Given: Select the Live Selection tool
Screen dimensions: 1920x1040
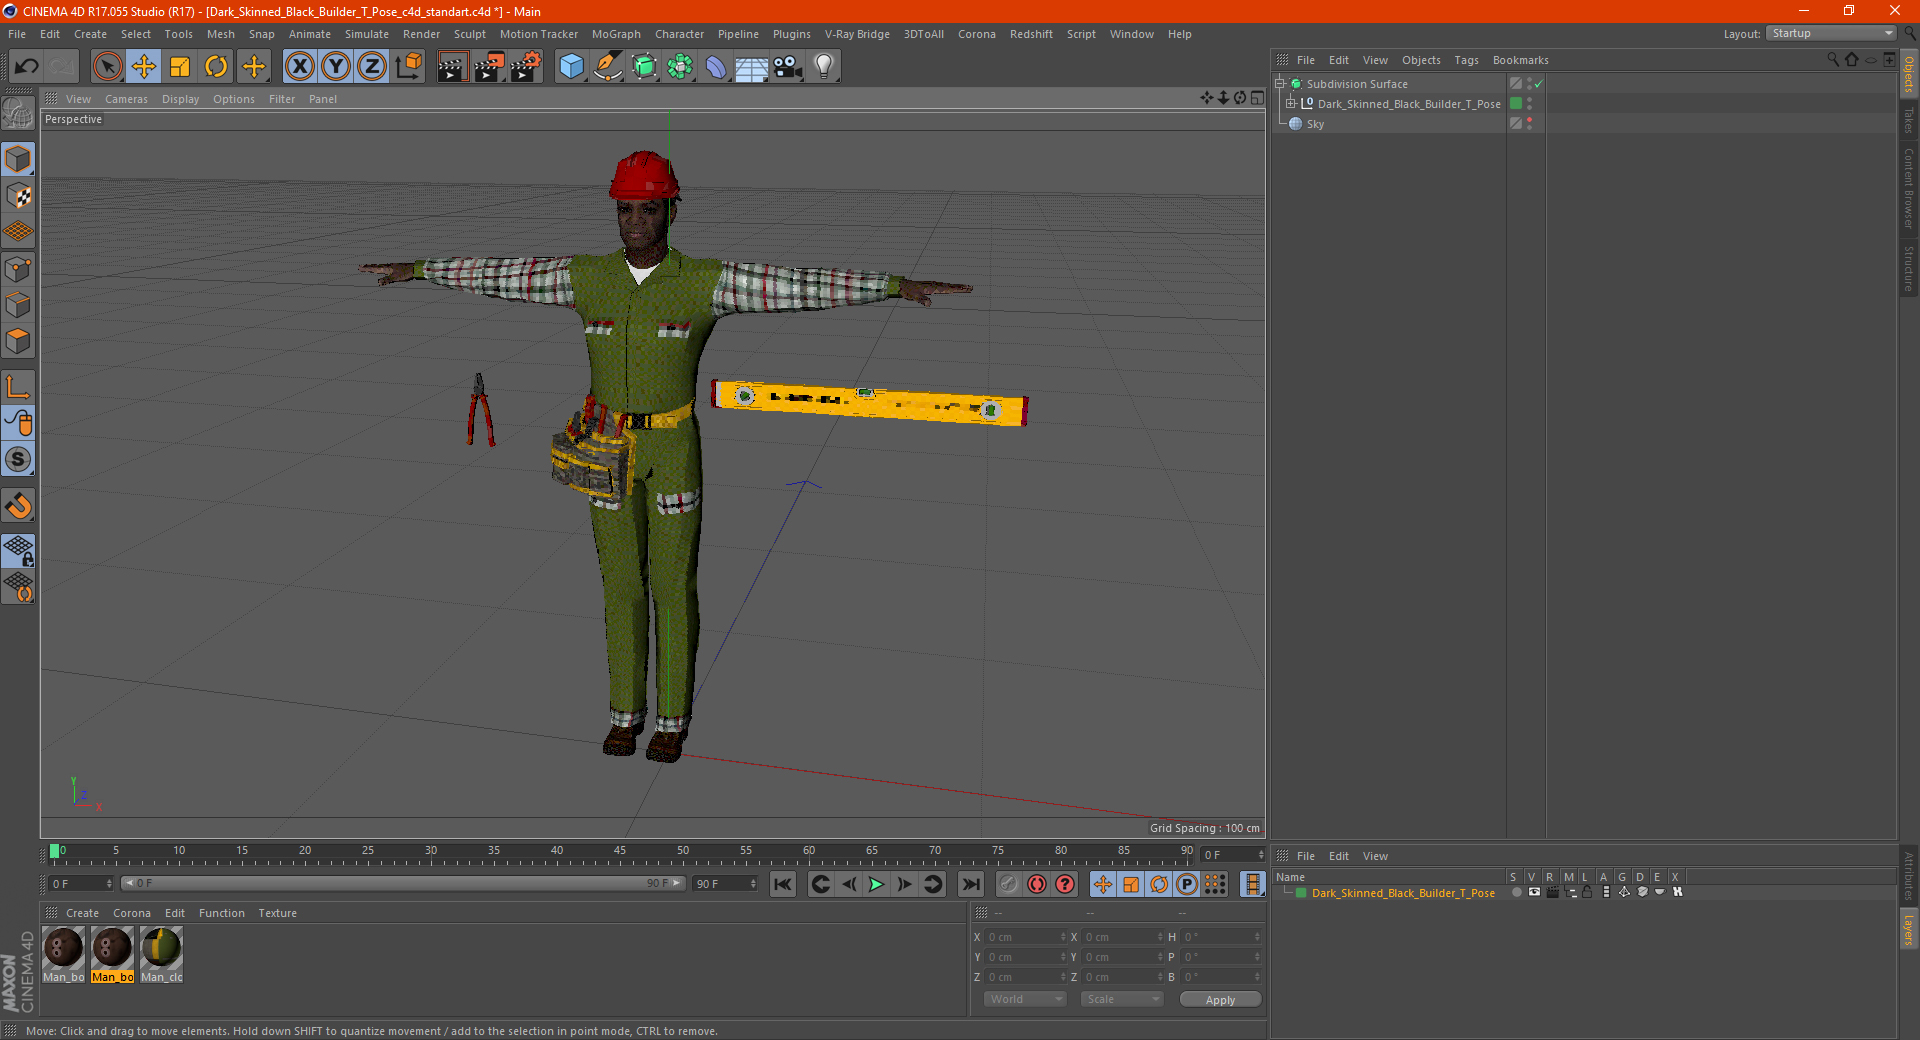Looking at the screenshot, I should 107,67.
